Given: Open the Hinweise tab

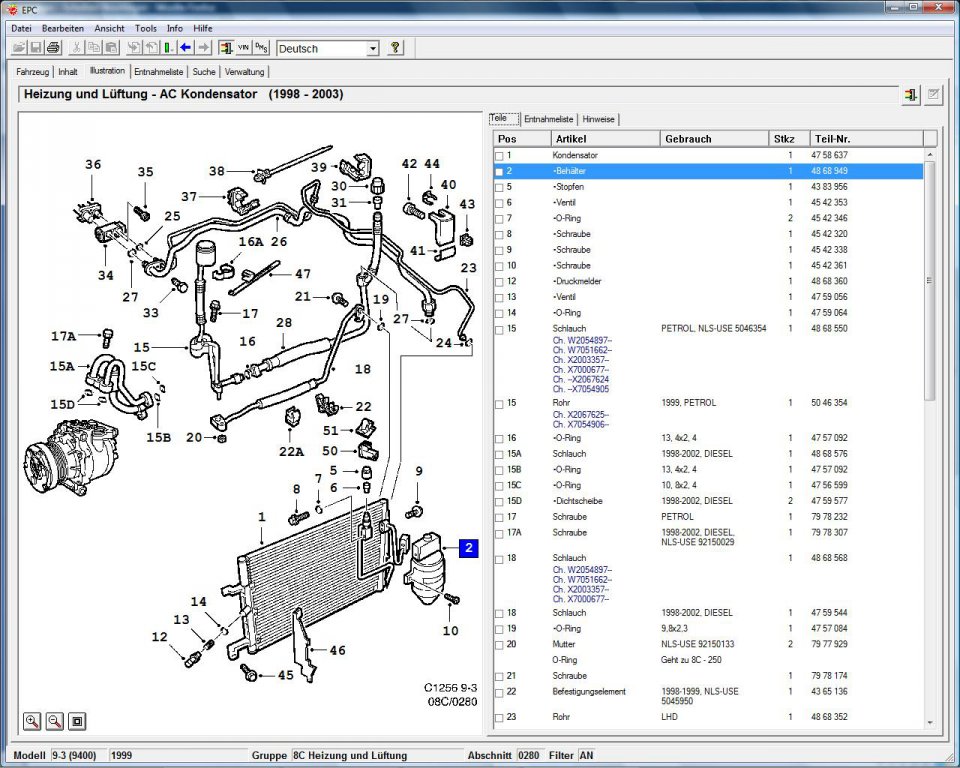Looking at the screenshot, I should (x=598, y=119).
